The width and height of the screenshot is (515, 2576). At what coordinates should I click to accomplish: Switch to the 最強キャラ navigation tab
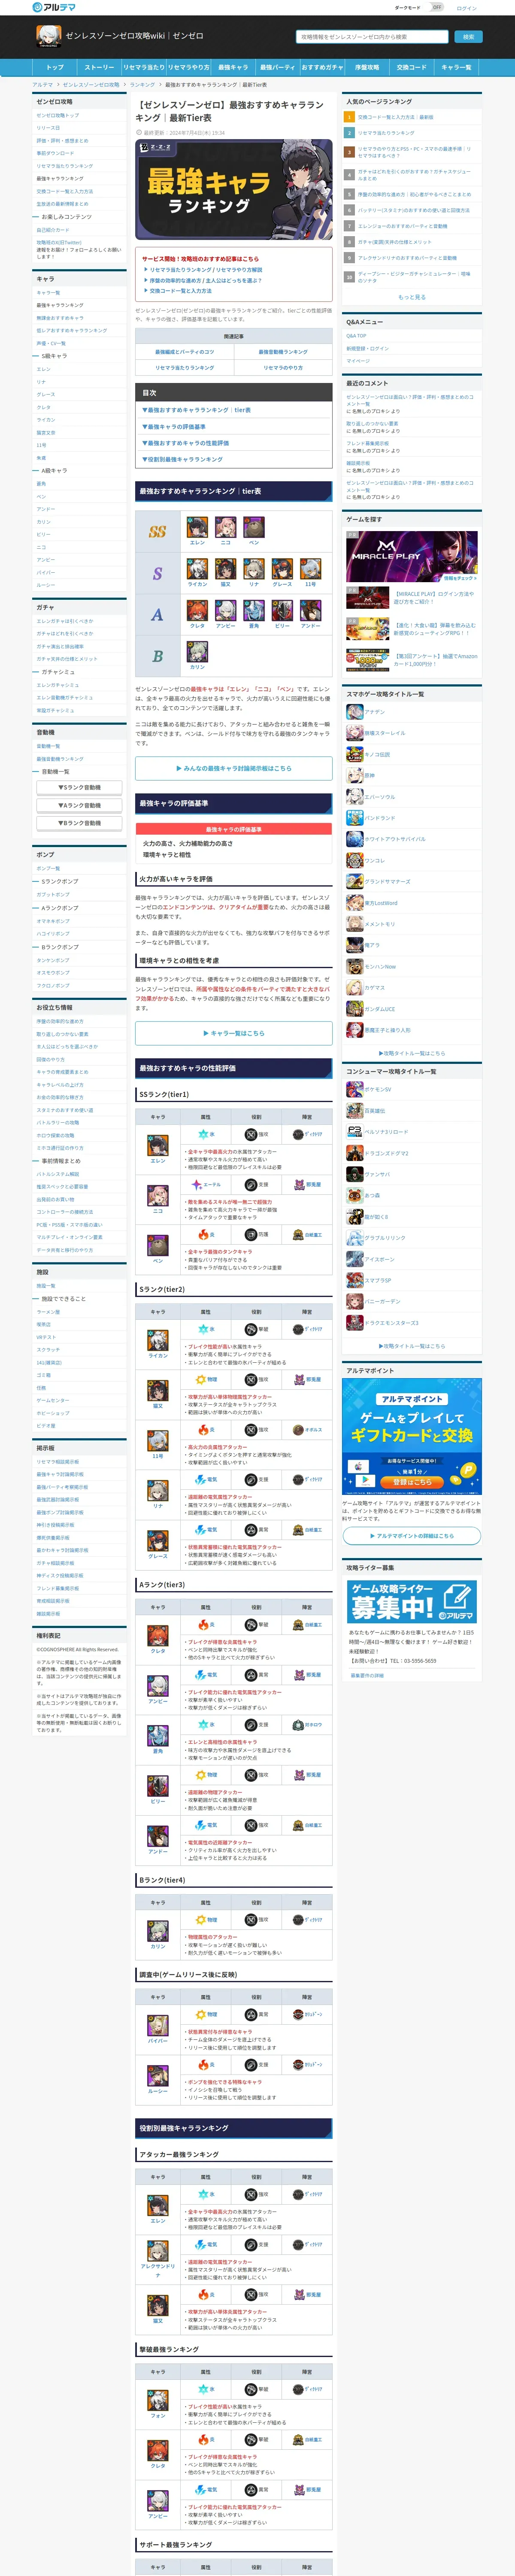click(233, 67)
